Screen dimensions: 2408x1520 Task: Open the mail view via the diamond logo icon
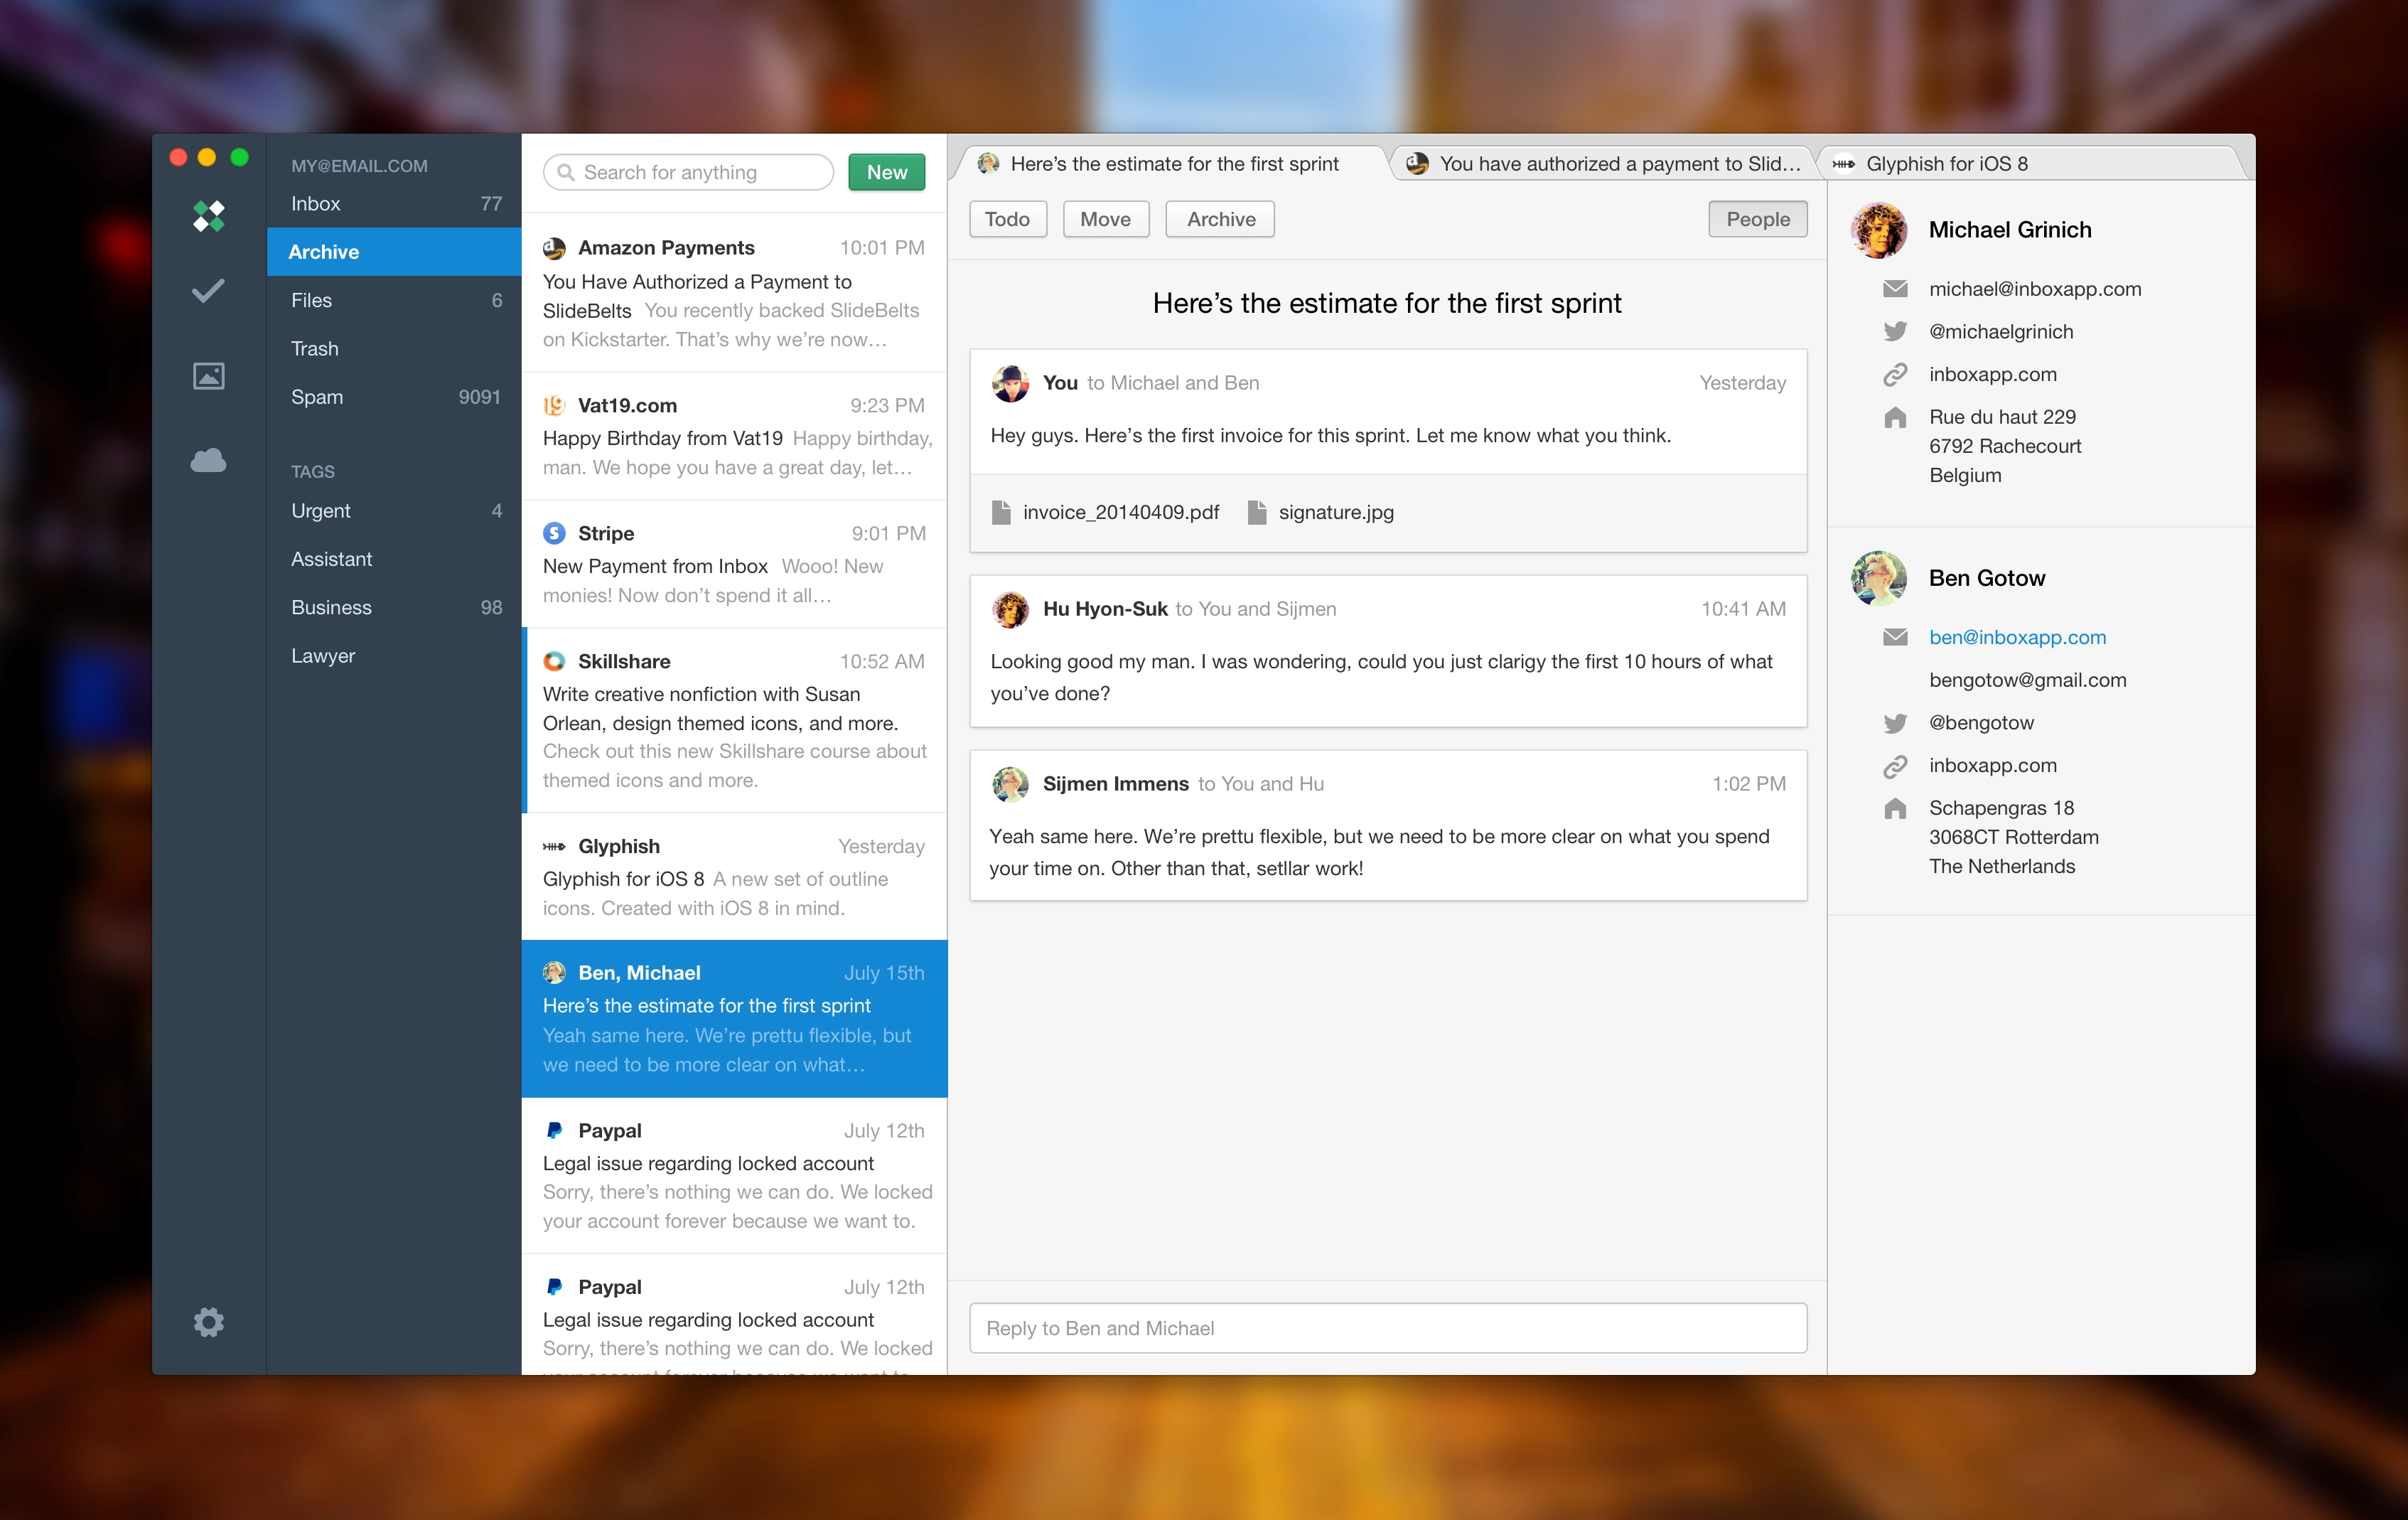click(x=209, y=215)
